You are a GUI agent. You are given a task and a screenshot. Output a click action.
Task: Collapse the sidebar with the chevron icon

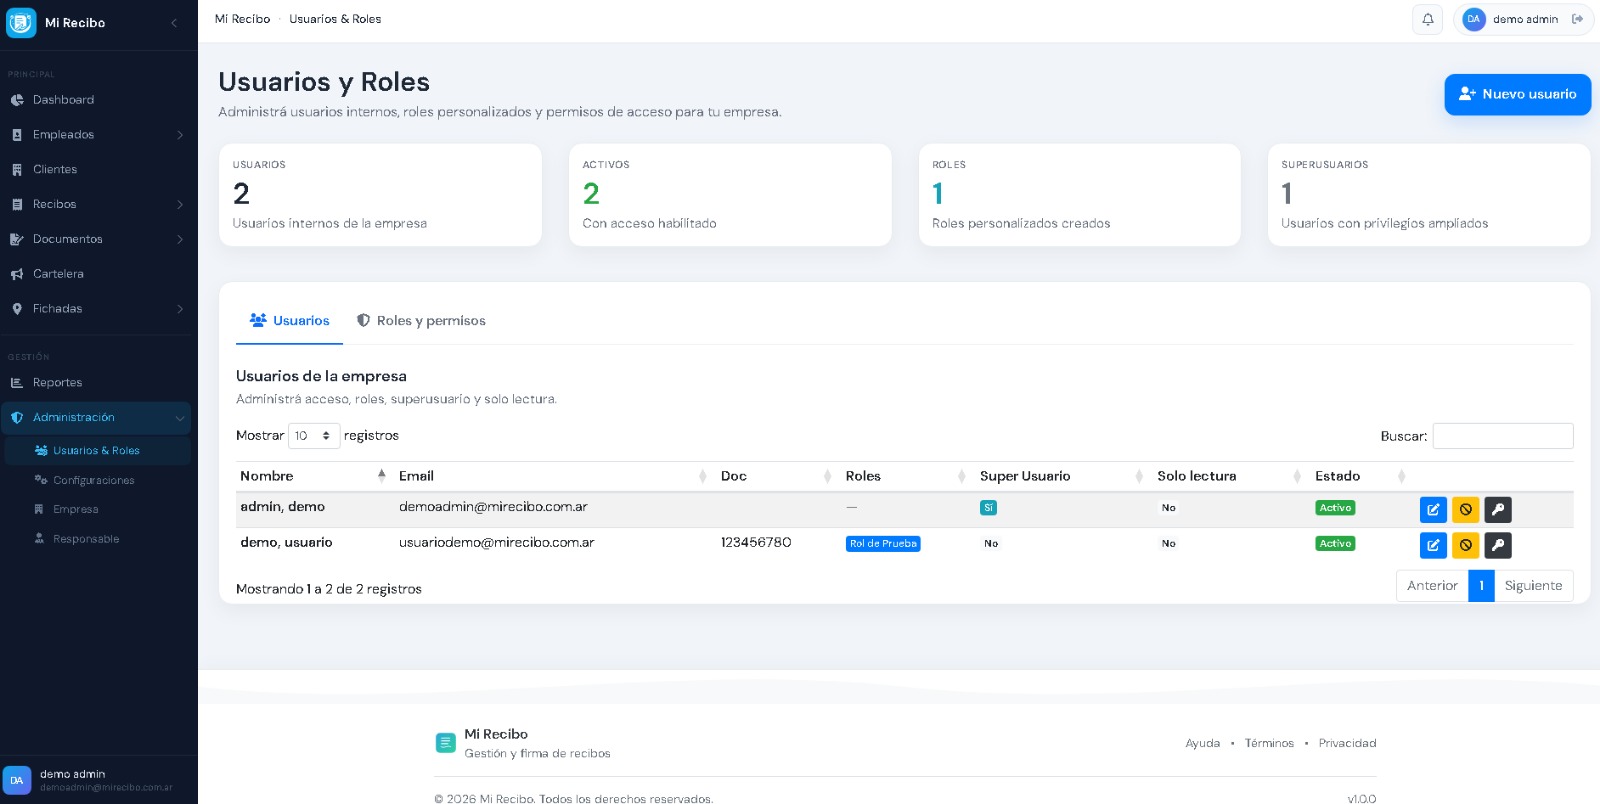pos(174,22)
